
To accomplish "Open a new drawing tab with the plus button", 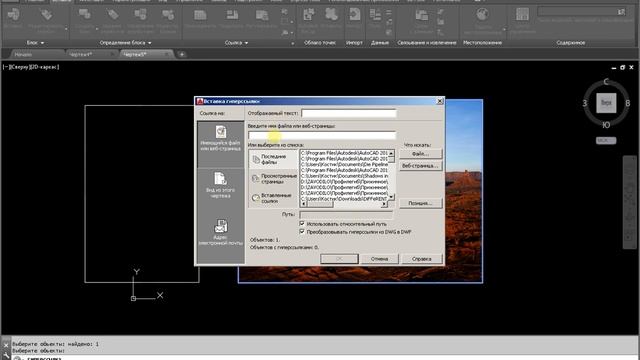I will click(x=182, y=54).
